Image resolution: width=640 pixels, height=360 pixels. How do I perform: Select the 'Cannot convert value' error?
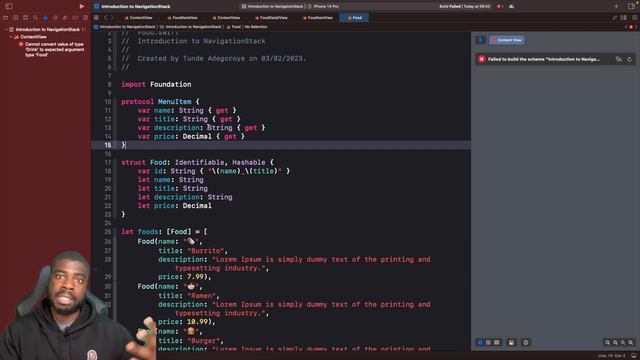pyautogui.click(x=54, y=49)
